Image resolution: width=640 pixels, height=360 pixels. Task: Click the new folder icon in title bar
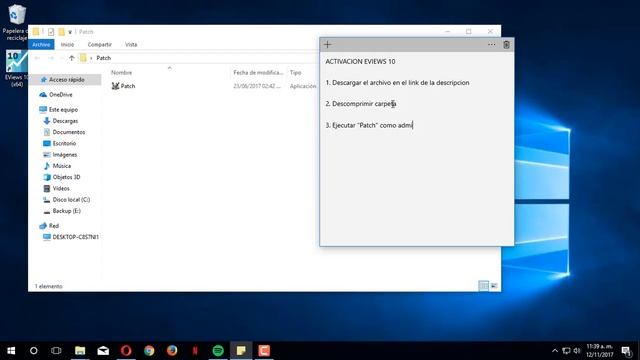(x=61, y=32)
